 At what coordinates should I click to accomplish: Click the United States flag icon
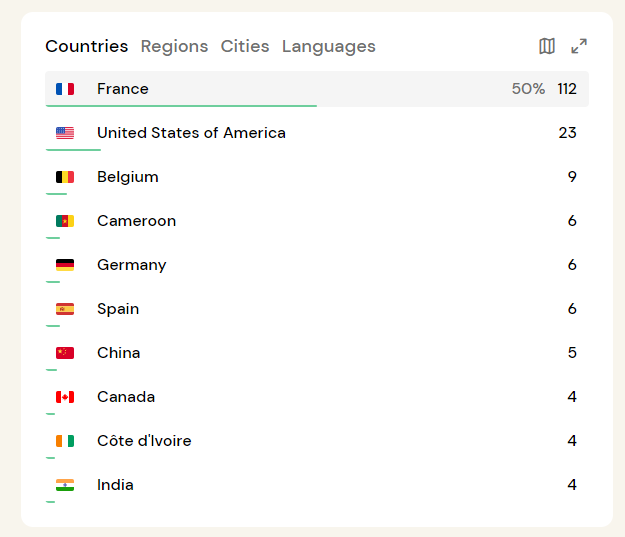[x=65, y=133]
